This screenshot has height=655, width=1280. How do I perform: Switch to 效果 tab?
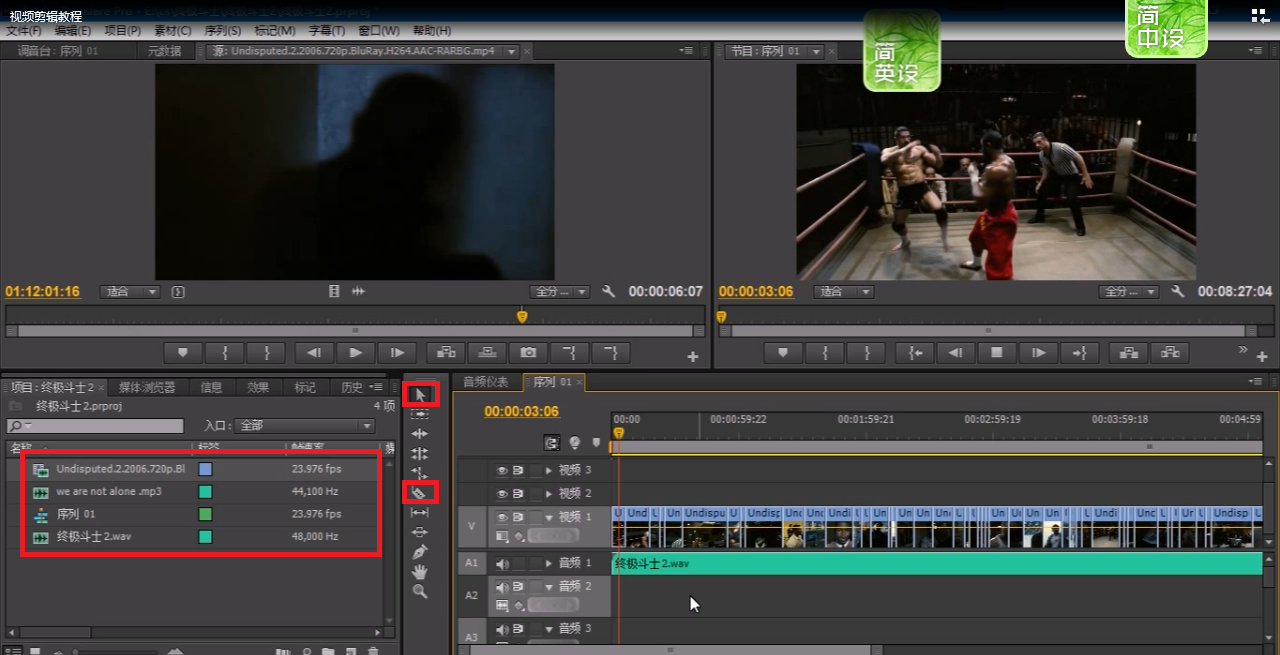258,387
